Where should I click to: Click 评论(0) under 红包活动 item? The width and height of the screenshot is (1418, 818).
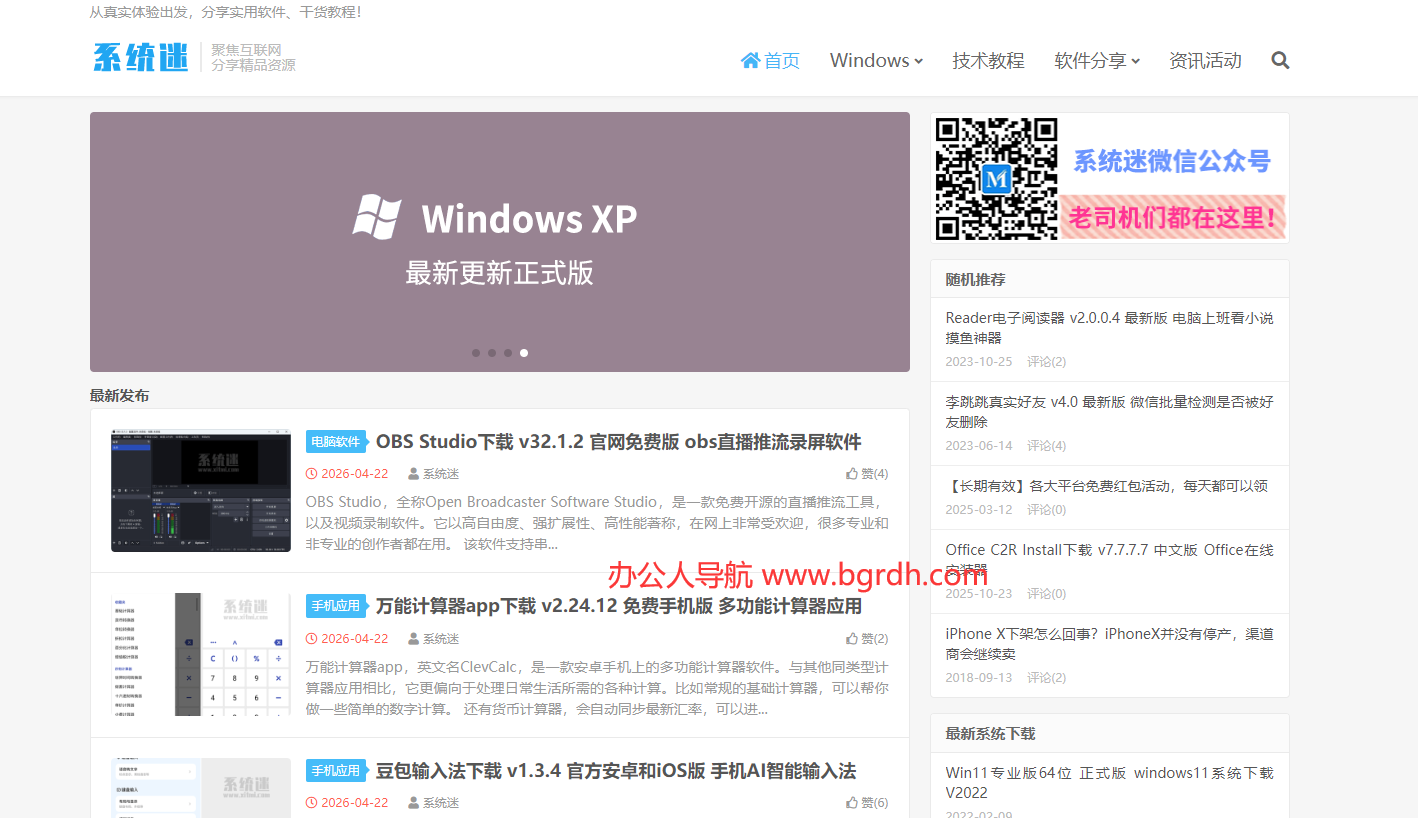(1046, 510)
